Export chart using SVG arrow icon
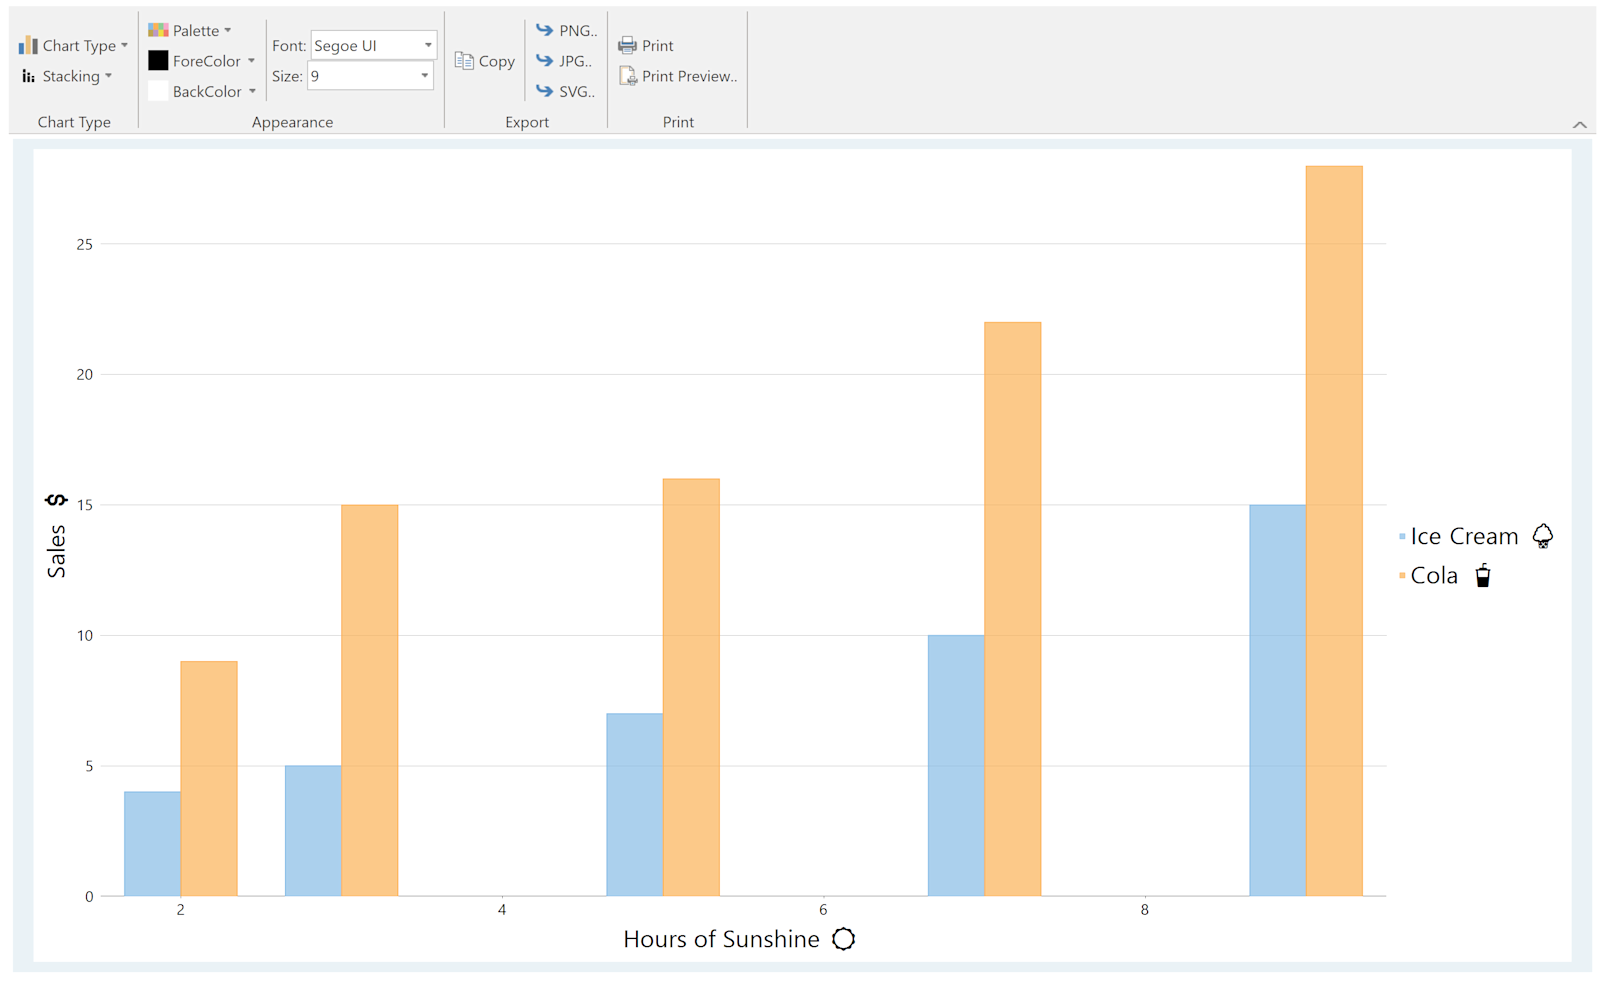 (x=544, y=91)
